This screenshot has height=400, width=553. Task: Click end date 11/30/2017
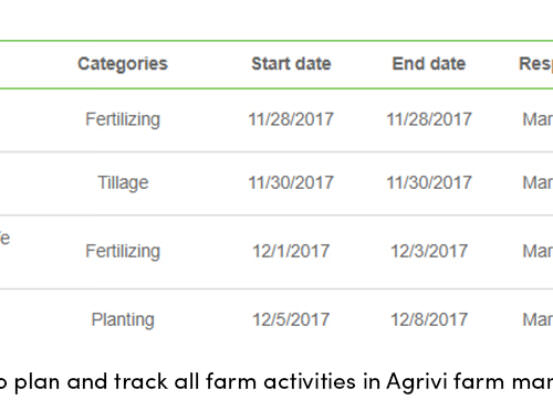coord(429,183)
